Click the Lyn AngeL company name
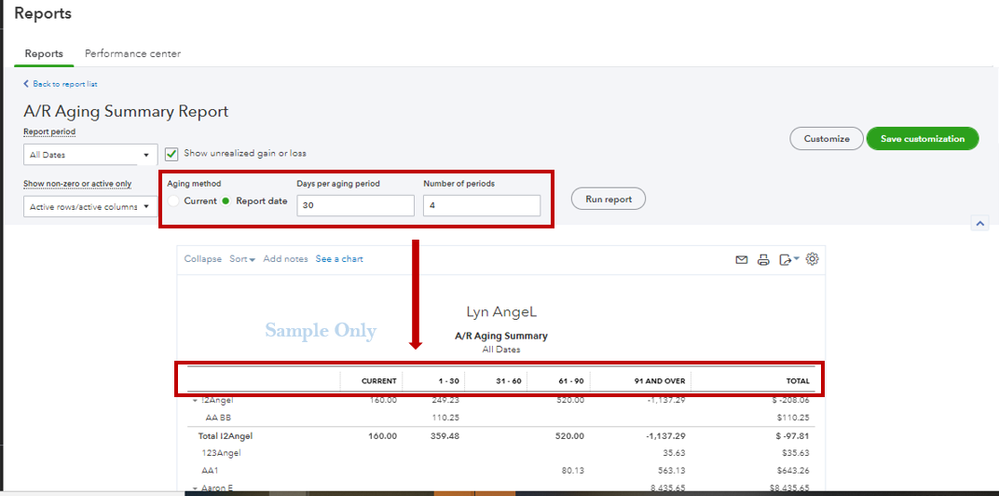Screen dimensions: 999x496 [501, 312]
